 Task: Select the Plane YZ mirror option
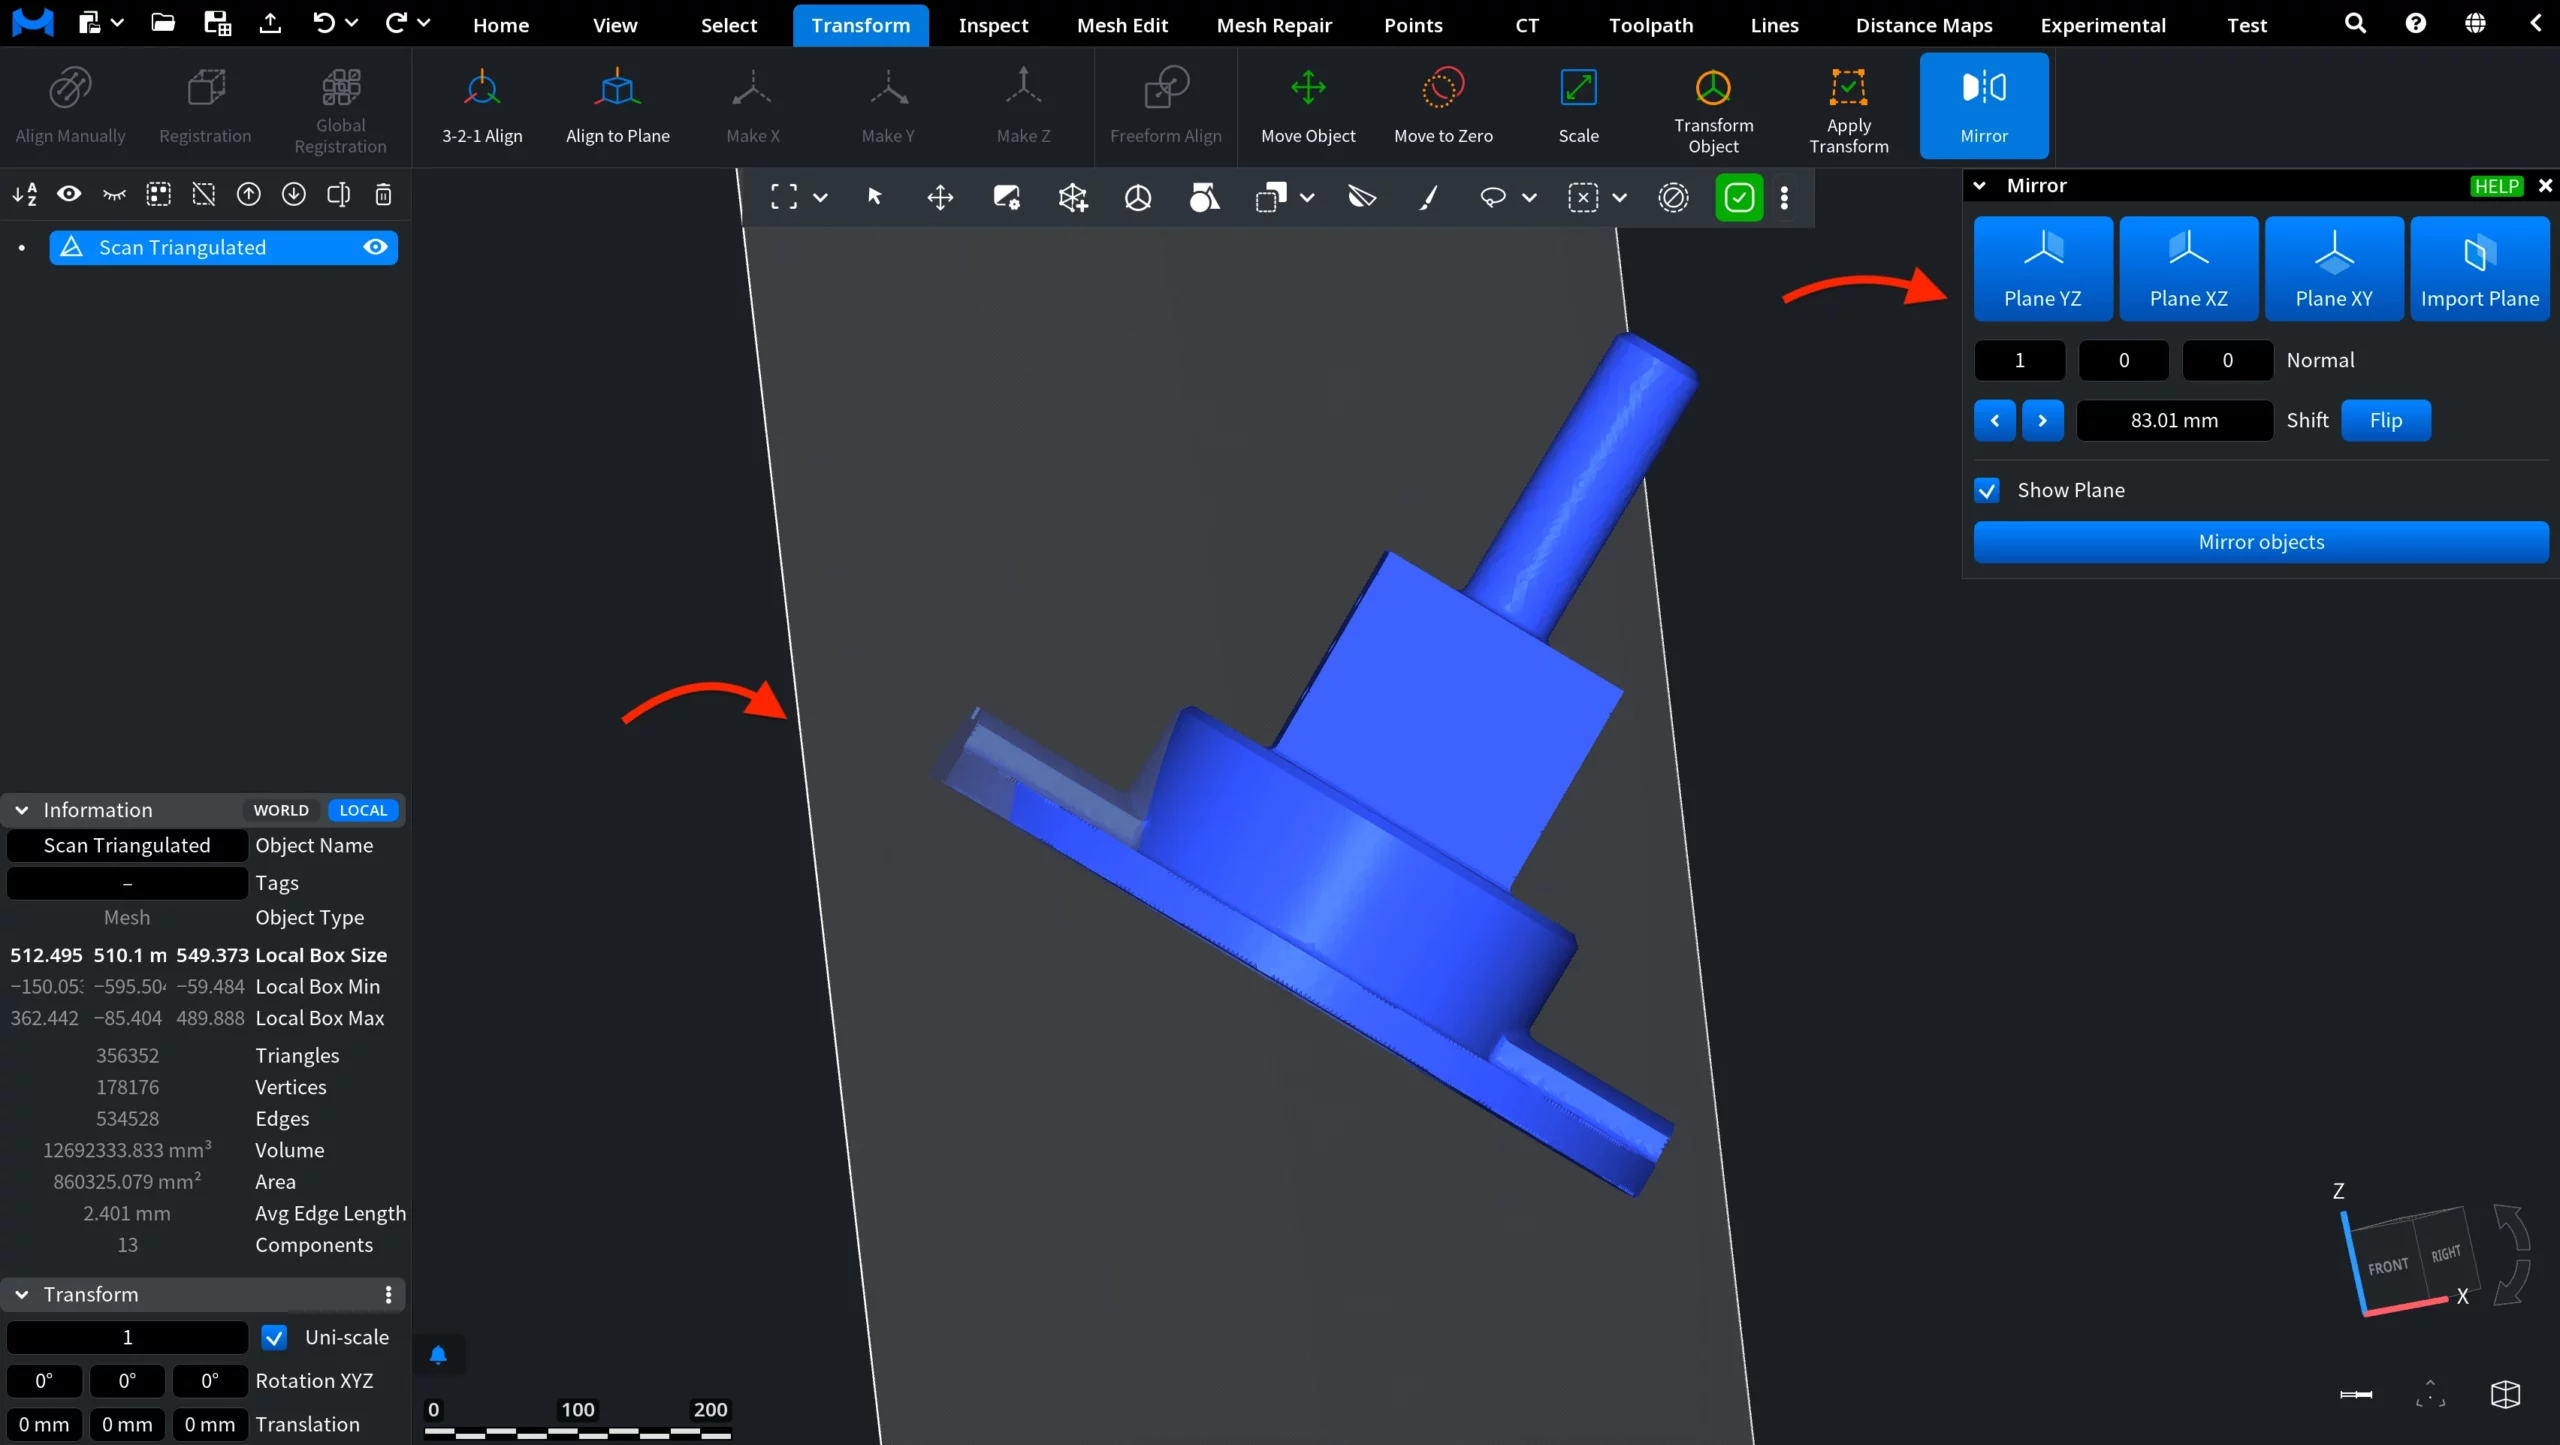click(2042, 268)
